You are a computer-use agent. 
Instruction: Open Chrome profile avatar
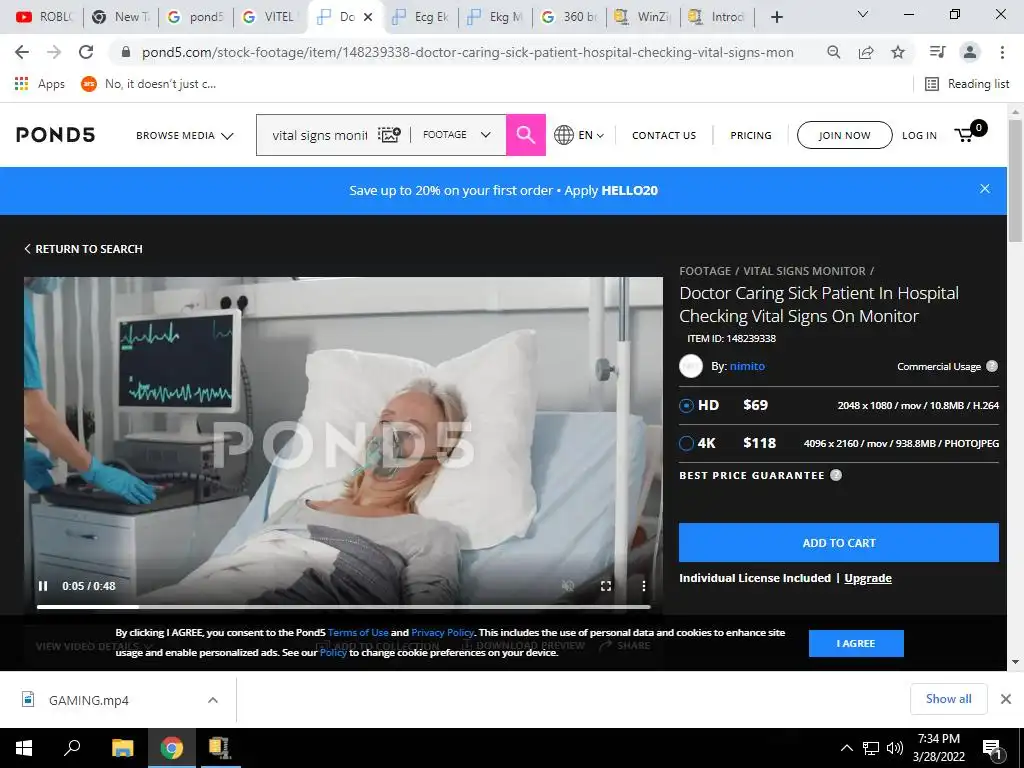pyautogui.click(x=970, y=52)
